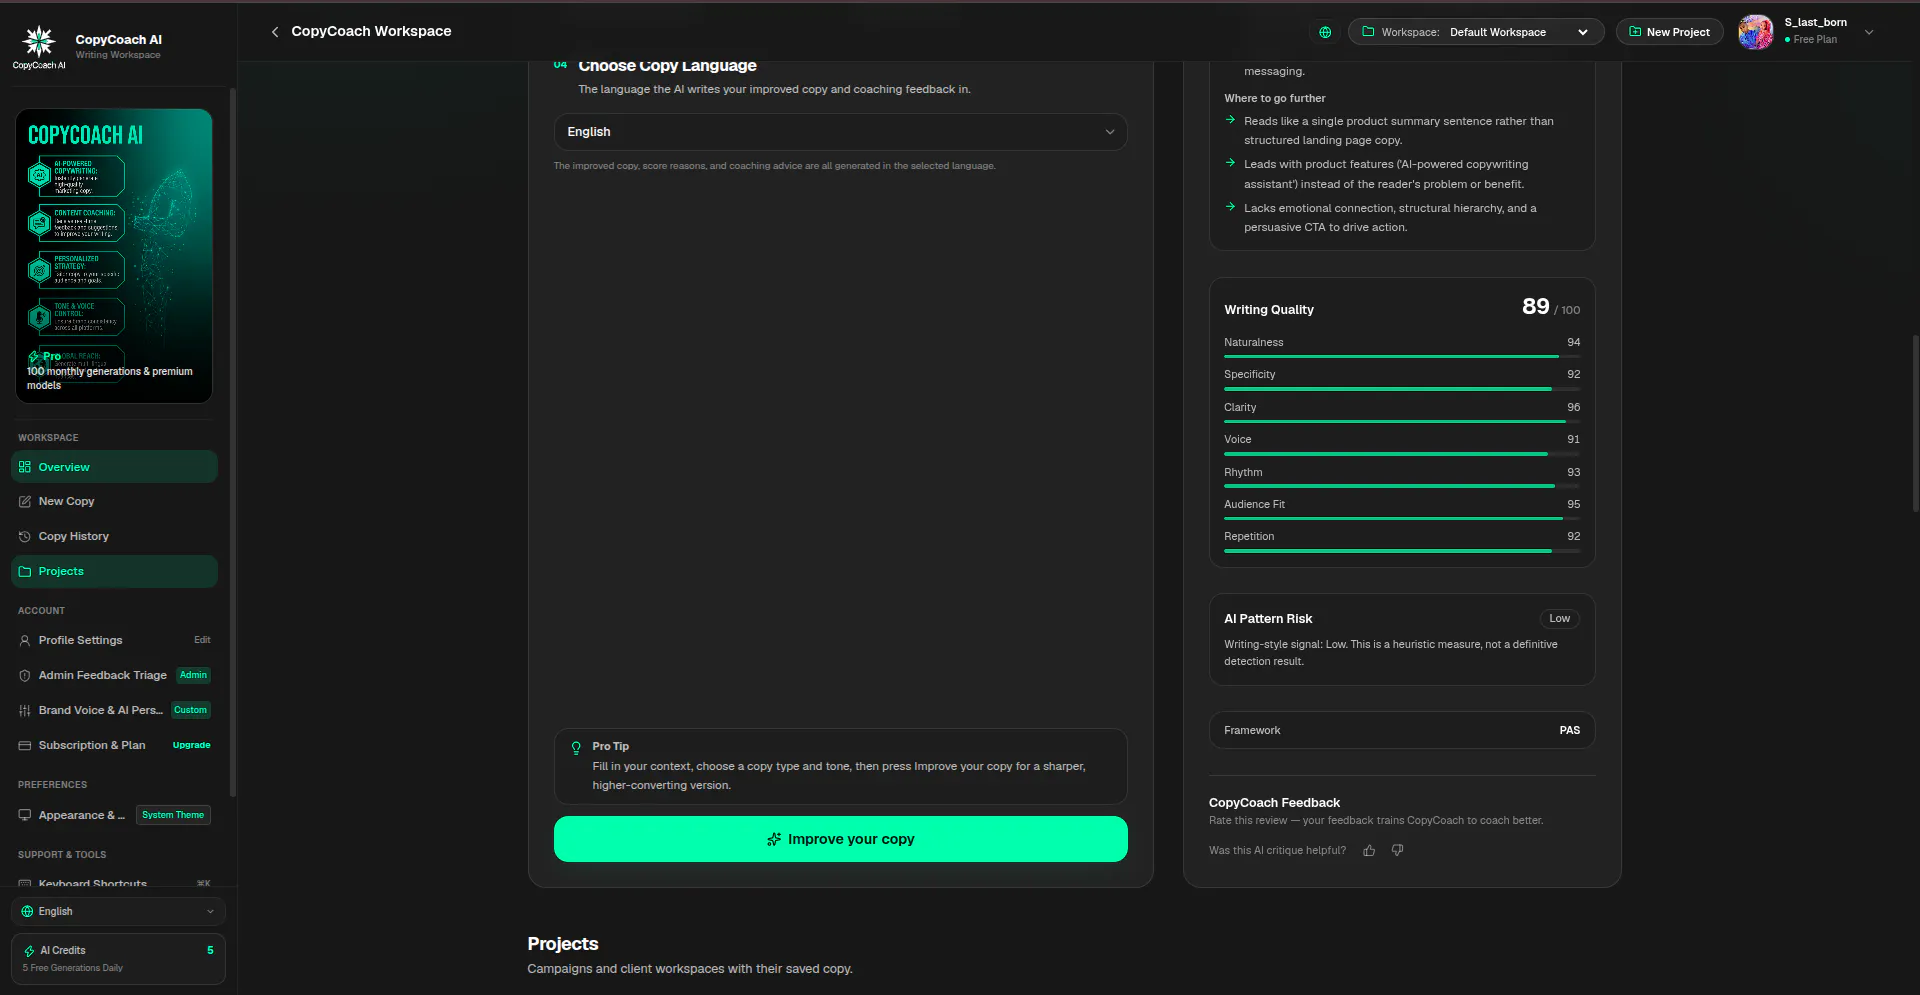Click the Copy History clock icon
Screen dimensions: 1920x995
point(25,537)
